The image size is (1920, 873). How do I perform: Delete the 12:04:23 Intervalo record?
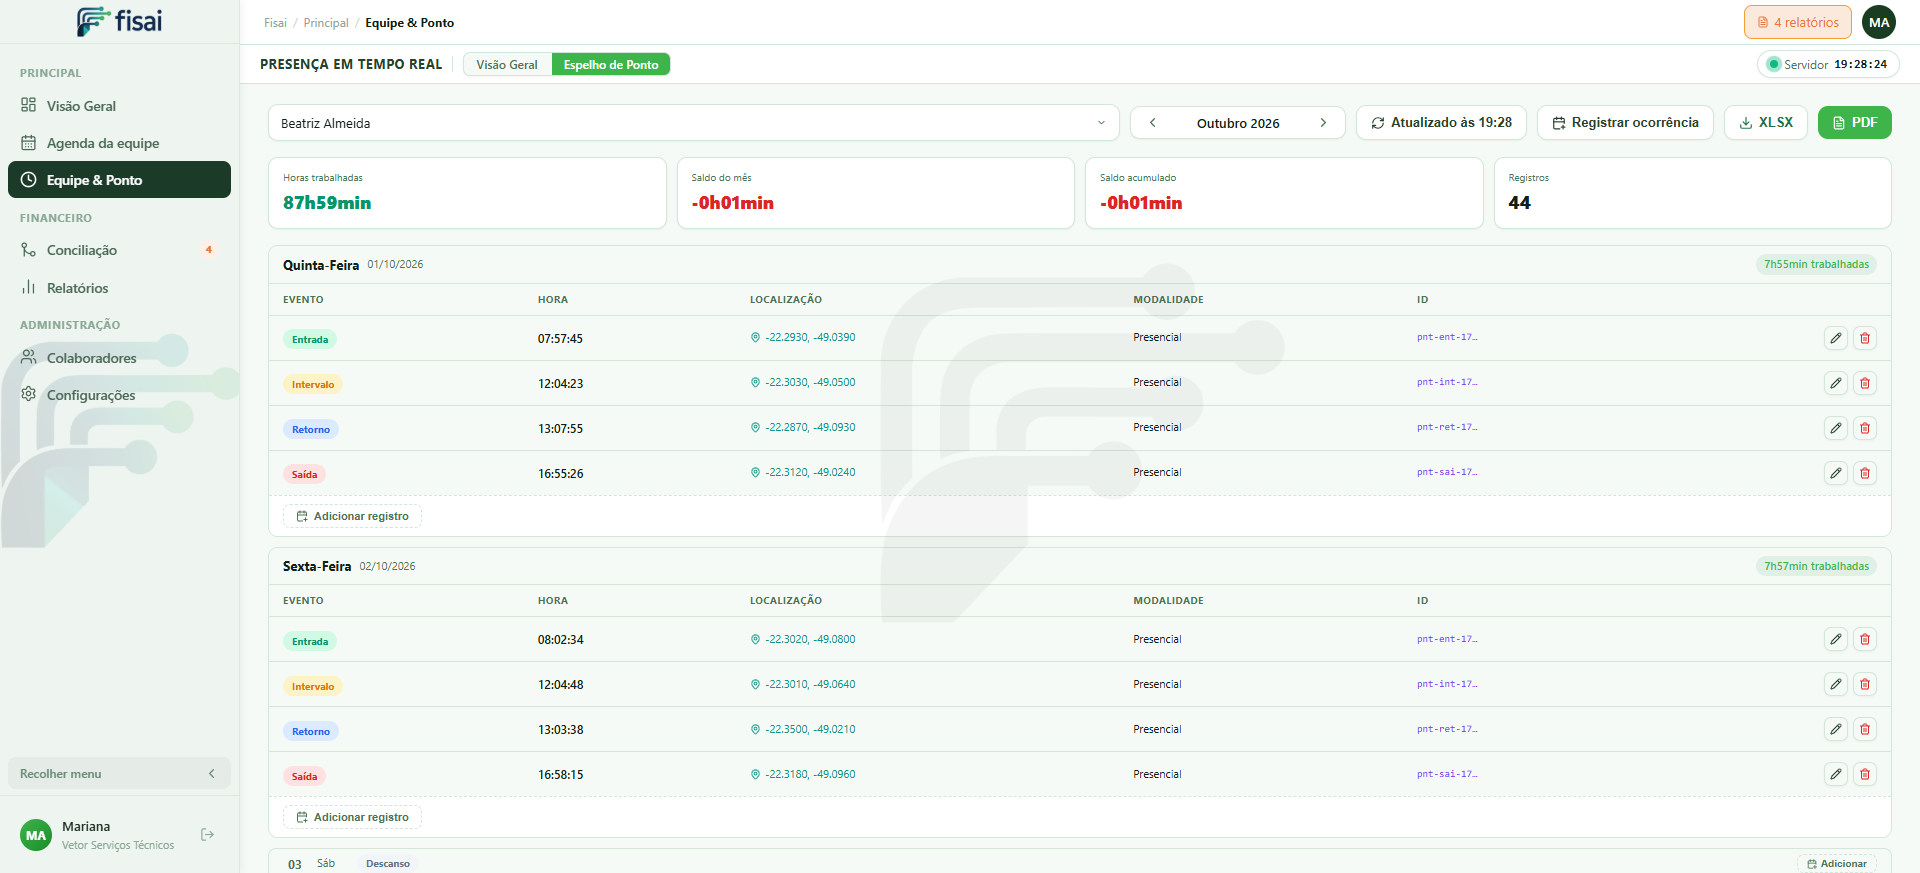tap(1865, 383)
